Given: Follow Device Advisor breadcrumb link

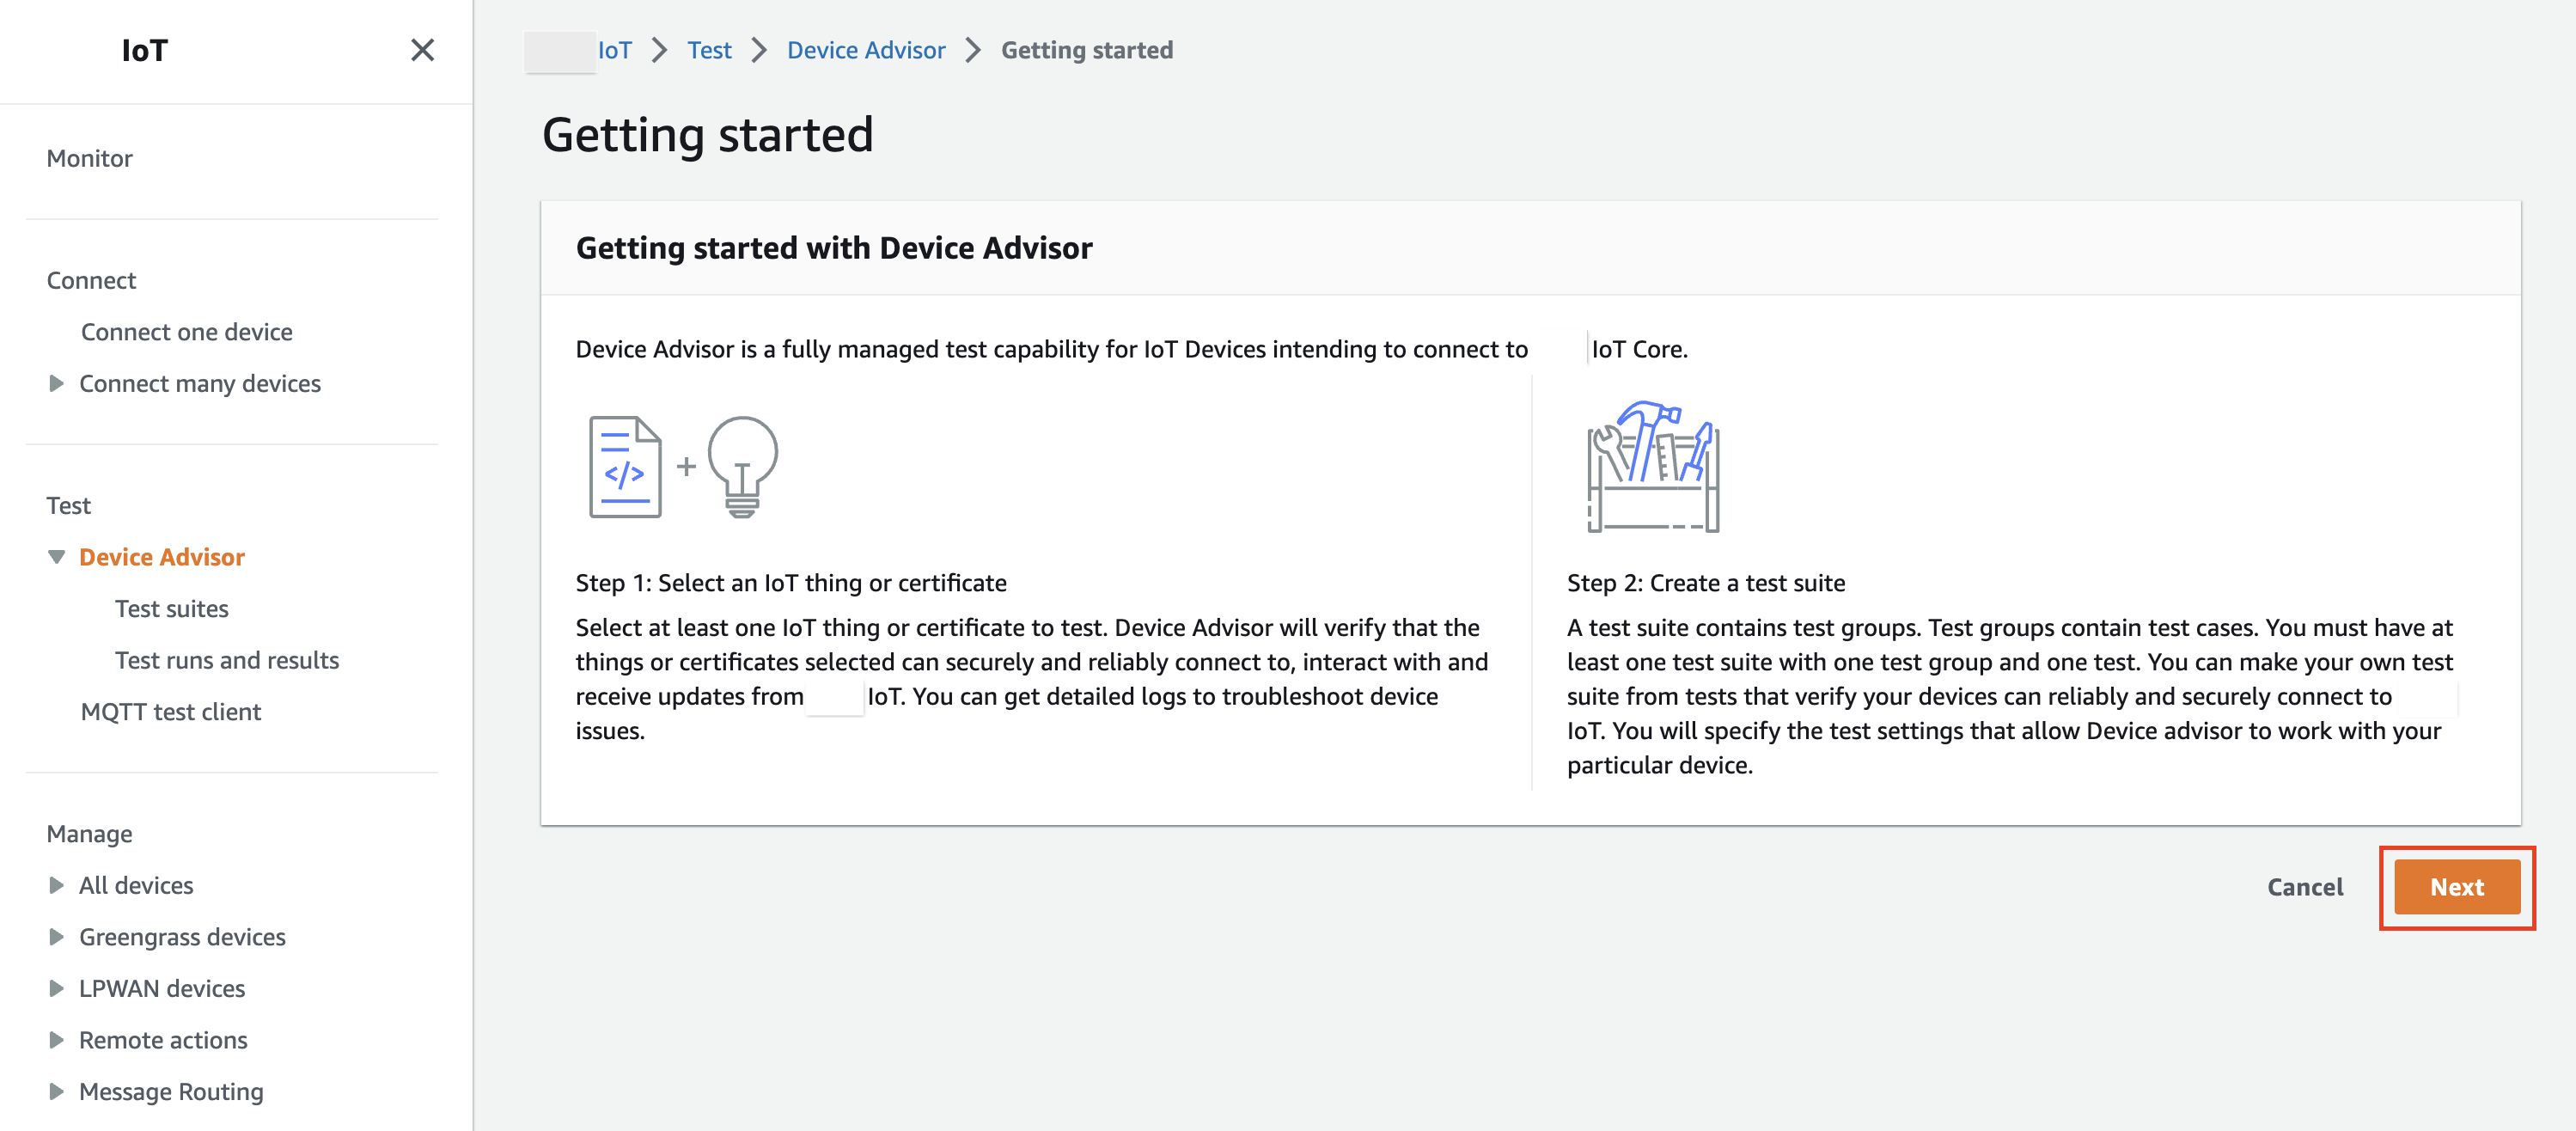Looking at the screenshot, I should click(x=865, y=50).
